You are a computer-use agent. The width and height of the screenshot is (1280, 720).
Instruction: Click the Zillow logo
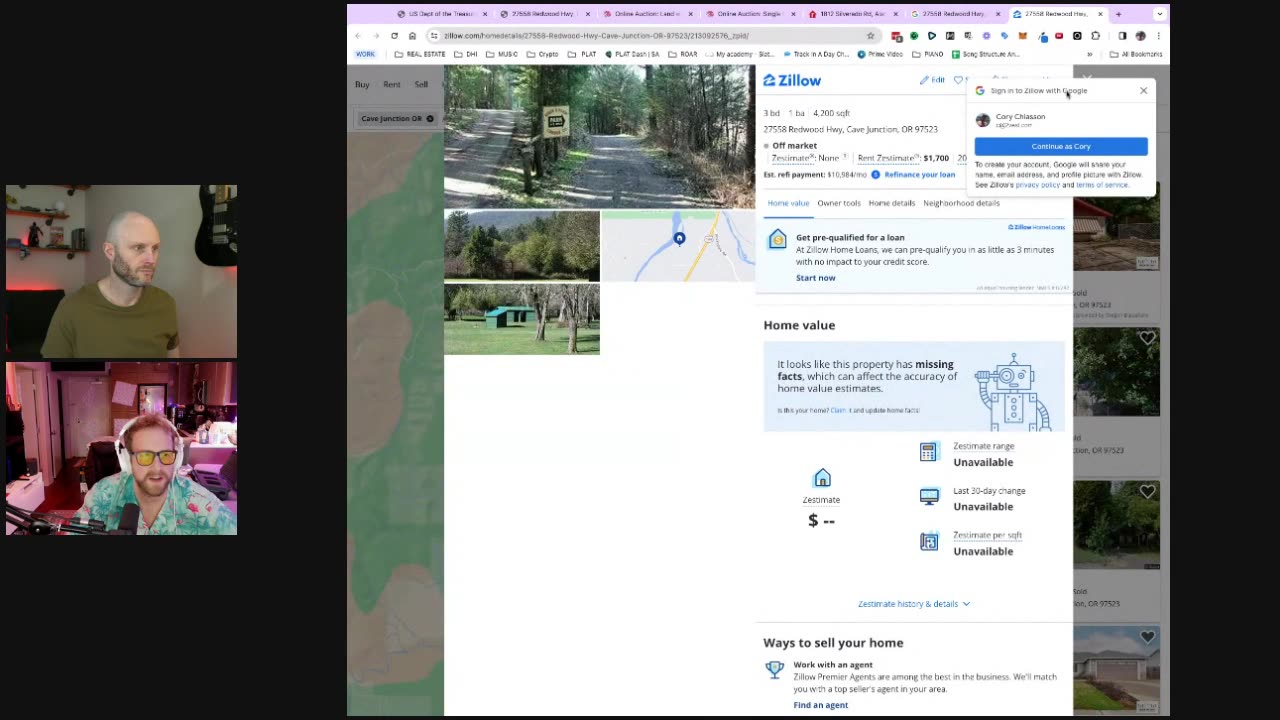coord(792,80)
